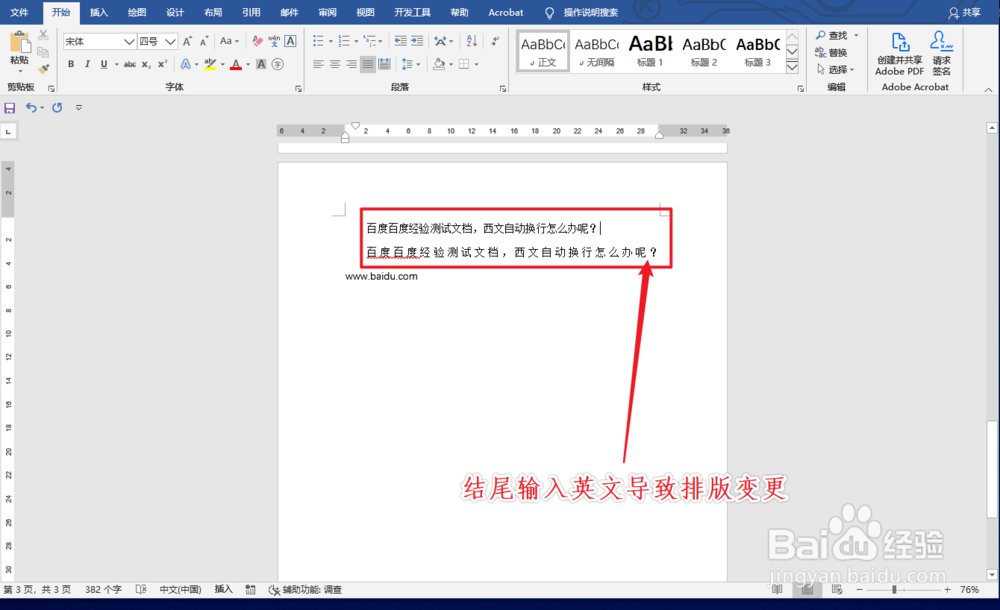
Task: Open the font size dropdown (四号)
Action: click(170, 41)
